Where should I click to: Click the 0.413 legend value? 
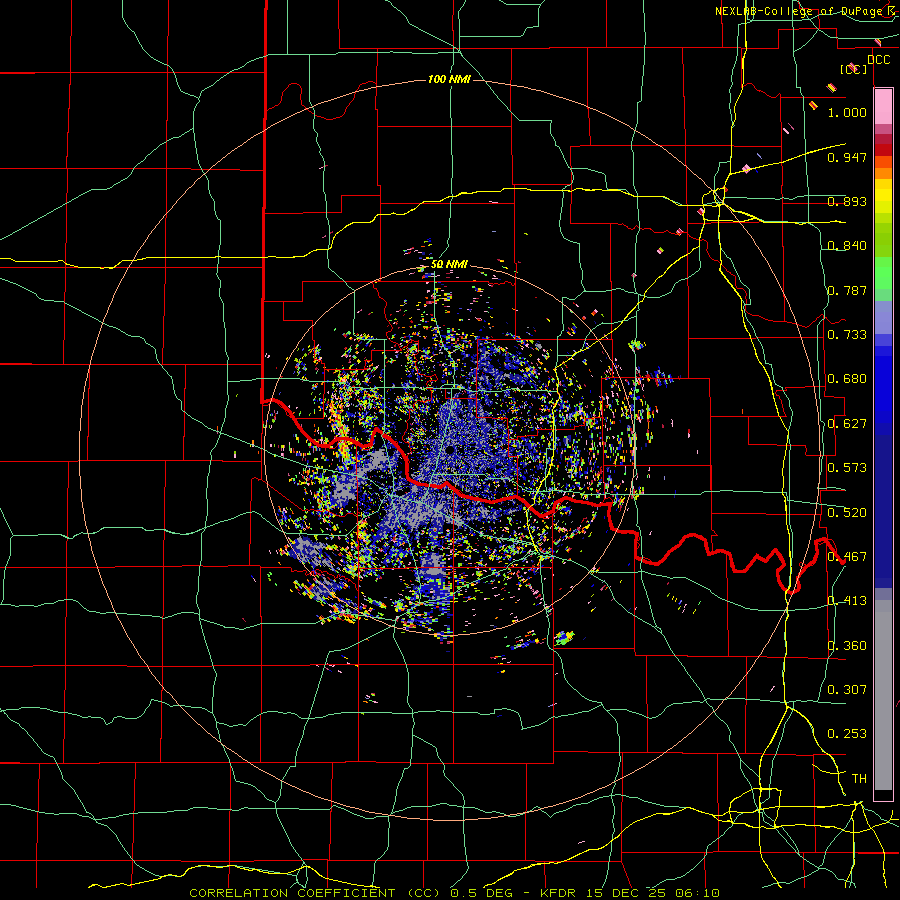847,601
